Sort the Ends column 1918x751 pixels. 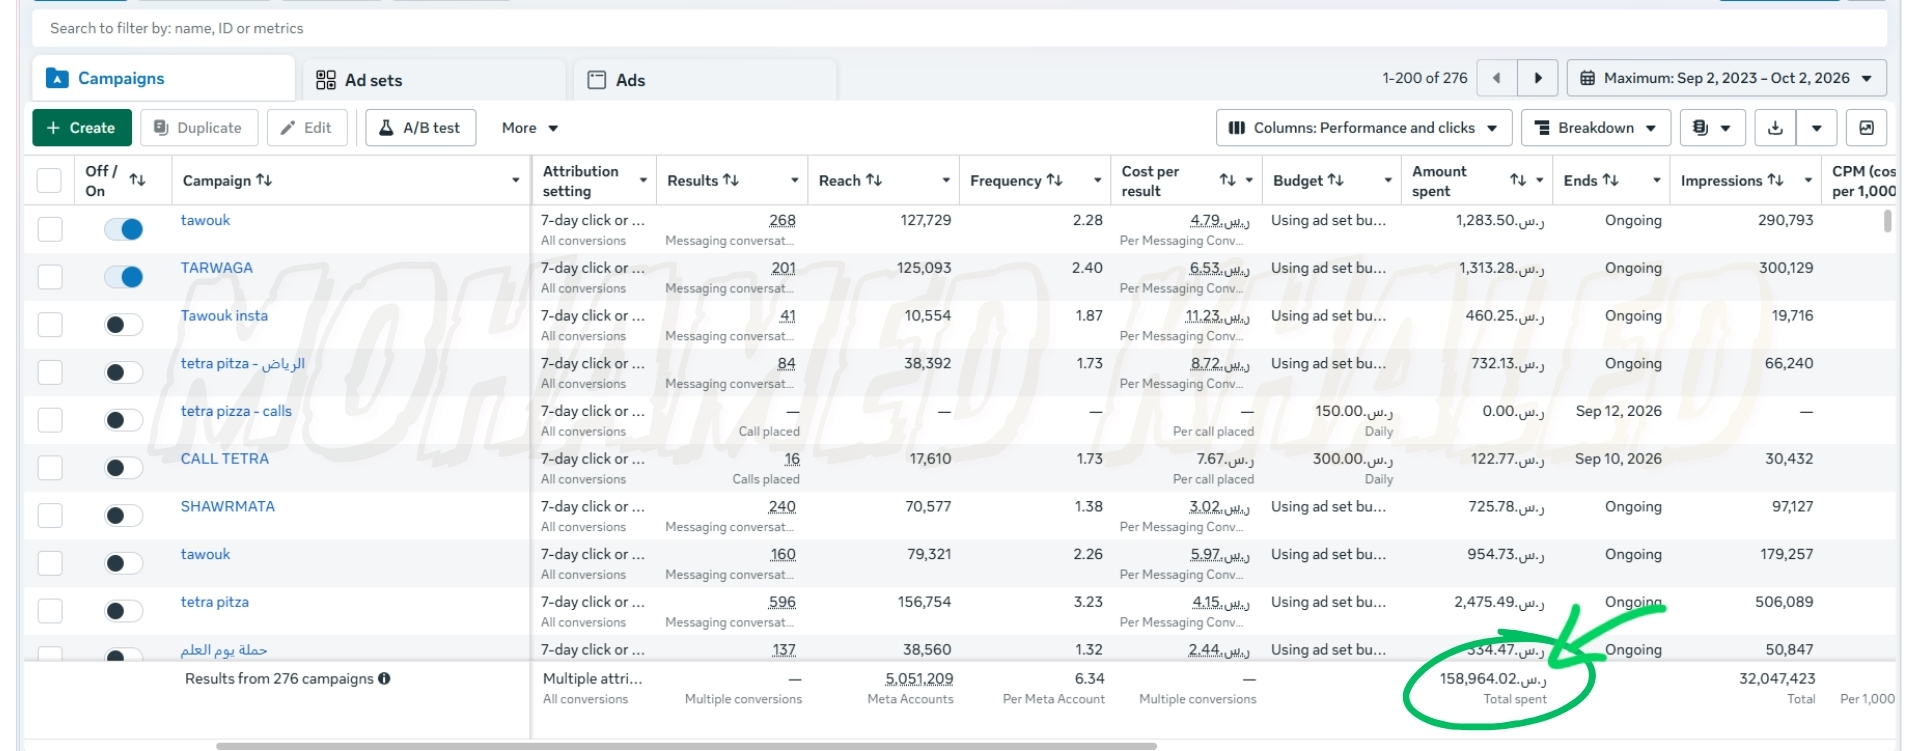point(1610,180)
